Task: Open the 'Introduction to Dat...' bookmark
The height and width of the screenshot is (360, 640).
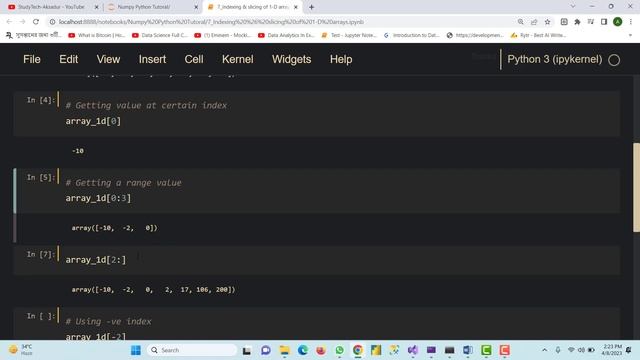Action: (411, 36)
